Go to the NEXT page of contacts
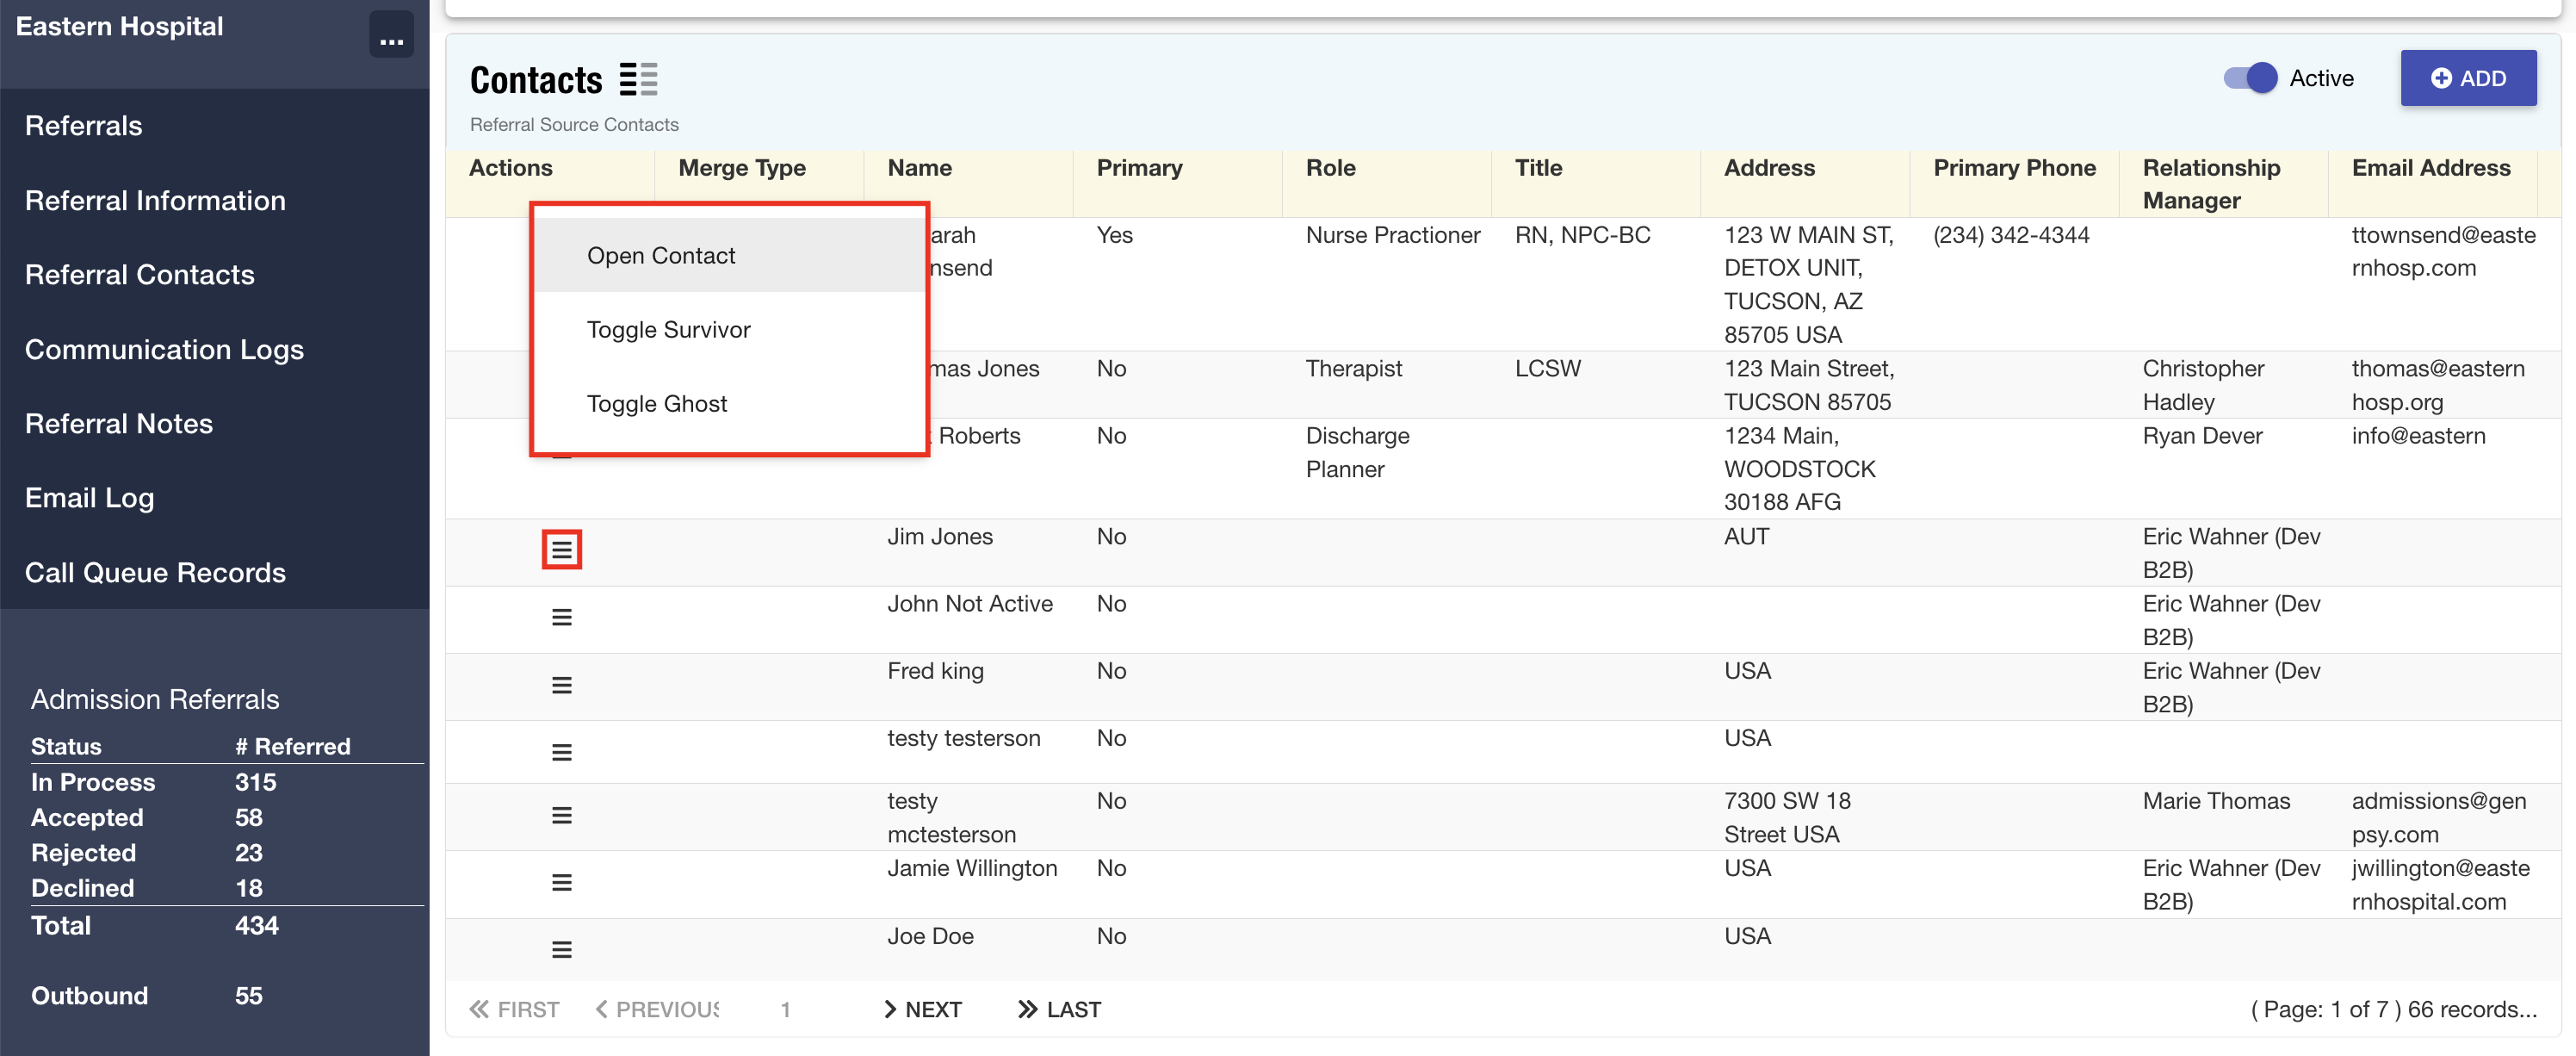 [x=922, y=1010]
